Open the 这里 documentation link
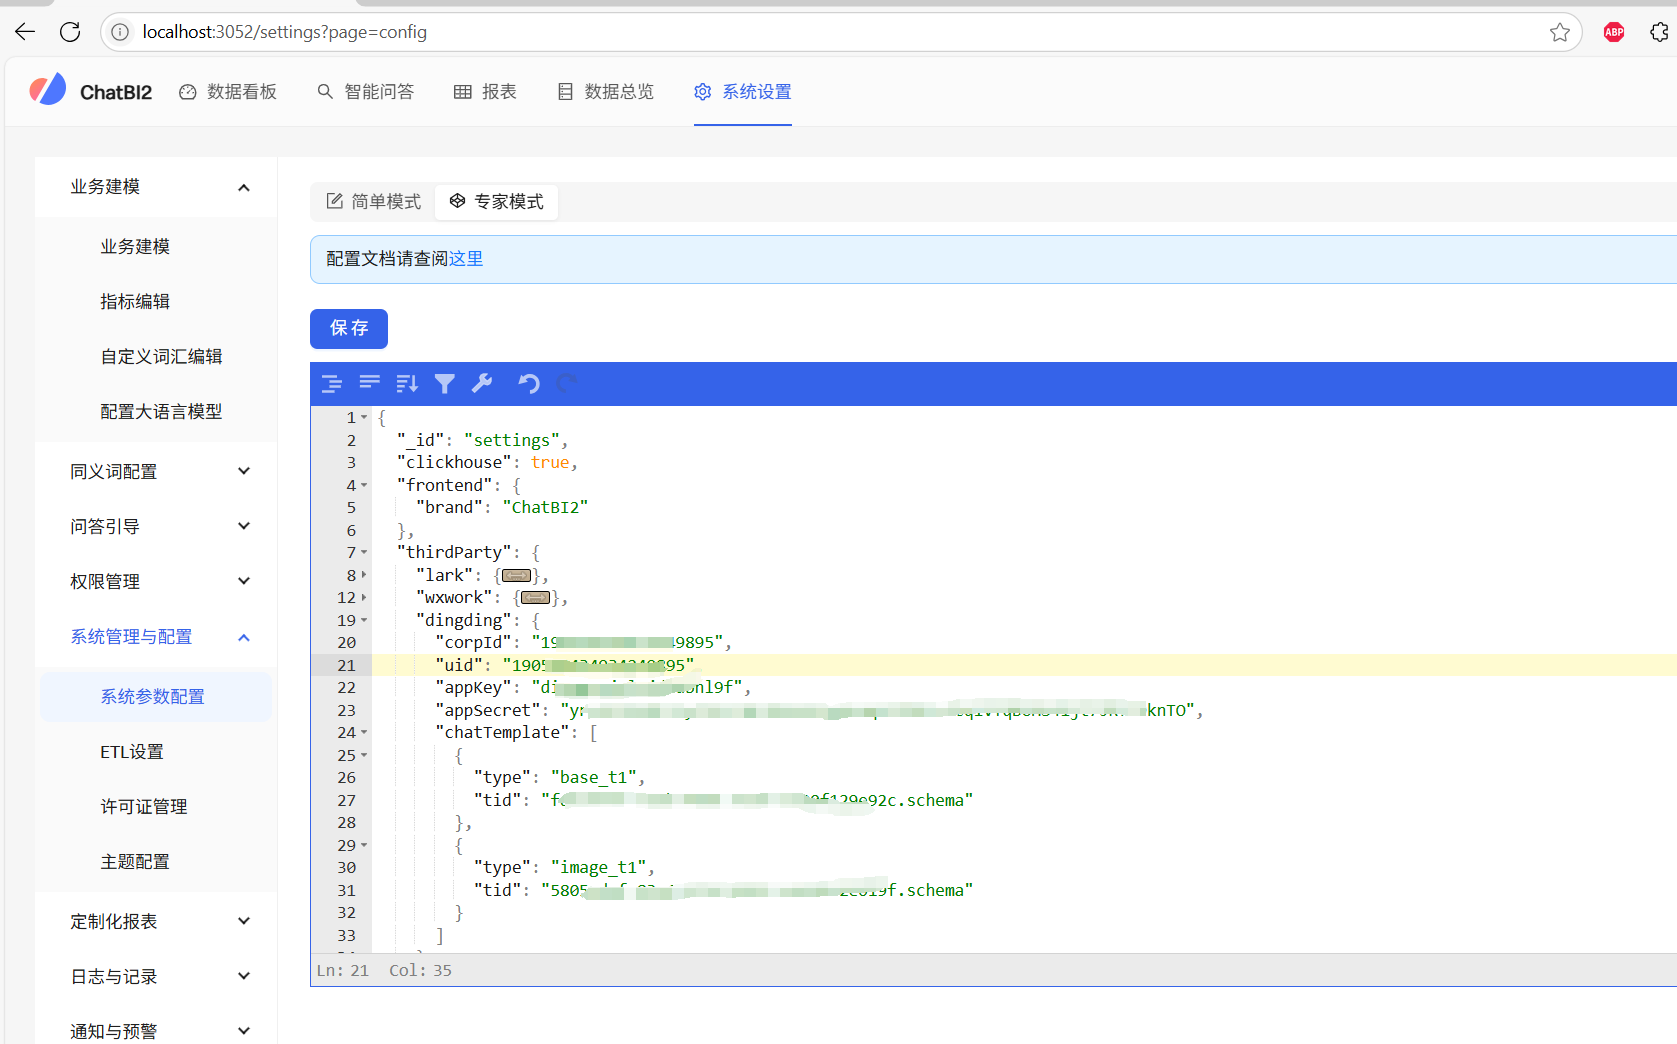Viewport: 1677px width, 1044px height. point(466,259)
